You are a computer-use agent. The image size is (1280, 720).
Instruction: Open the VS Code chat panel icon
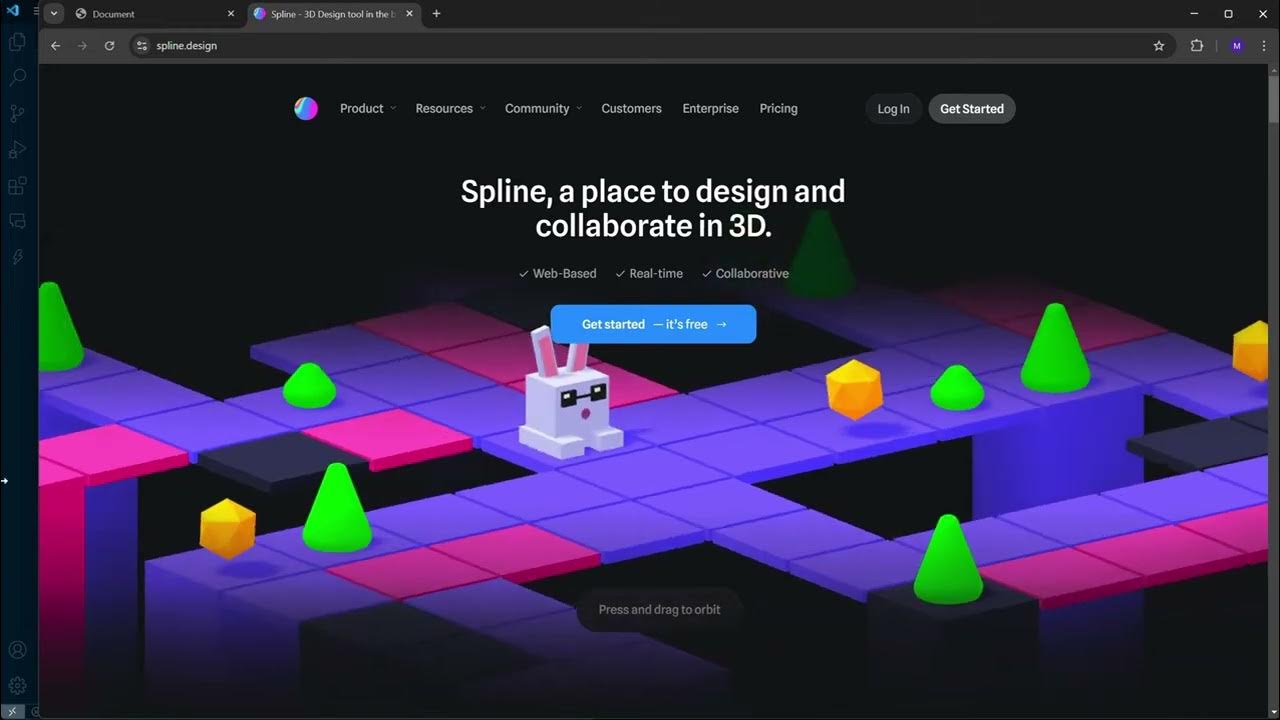tap(17, 221)
